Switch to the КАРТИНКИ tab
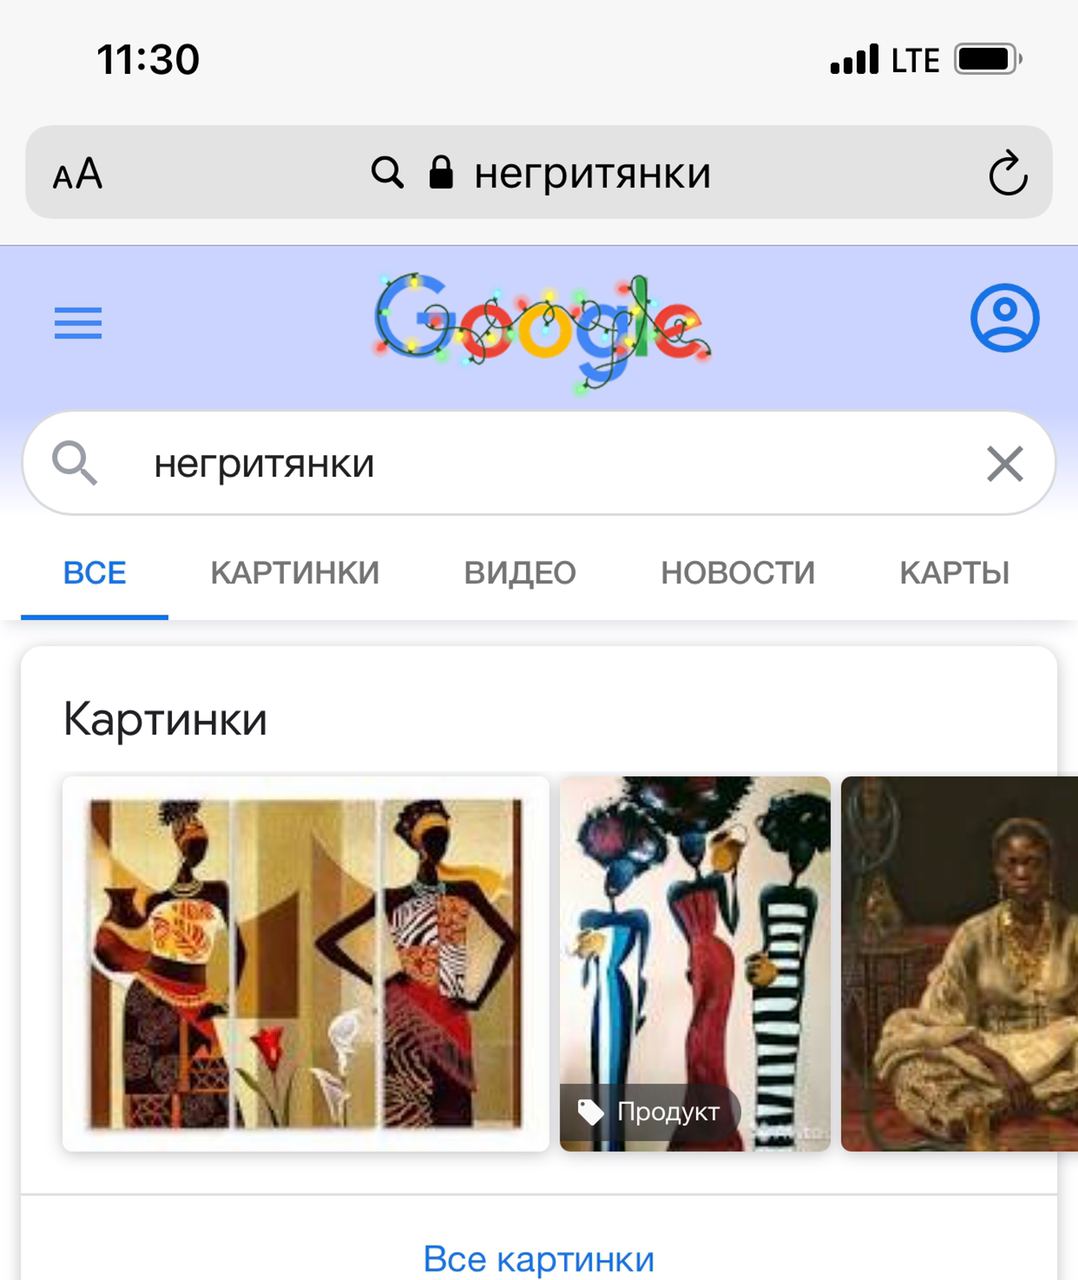Viewport: 1078px width, 1280px height. [295, 573]
